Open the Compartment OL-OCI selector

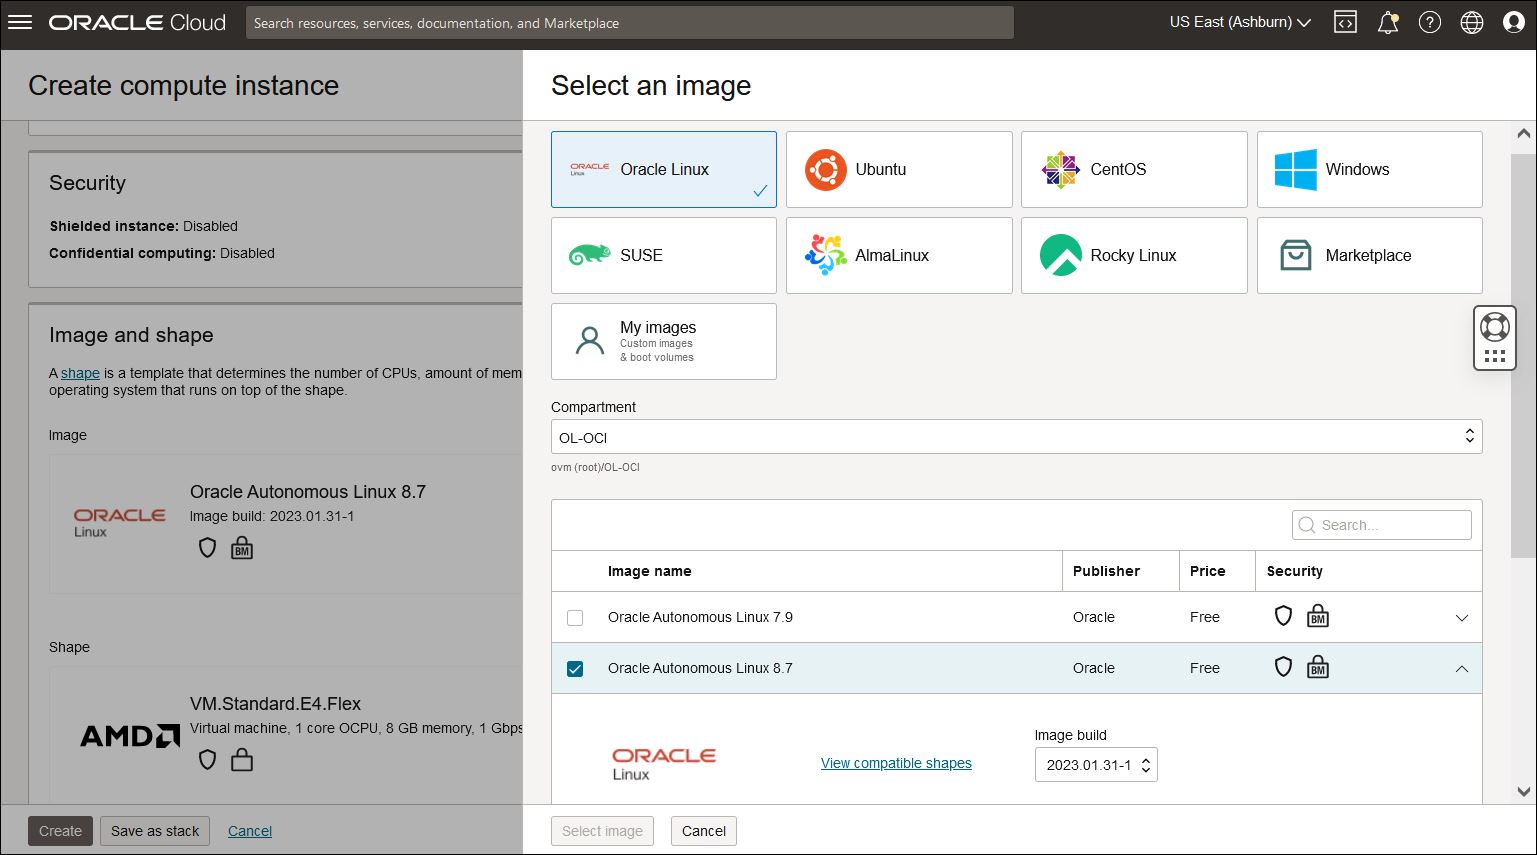coord(1016,436)
